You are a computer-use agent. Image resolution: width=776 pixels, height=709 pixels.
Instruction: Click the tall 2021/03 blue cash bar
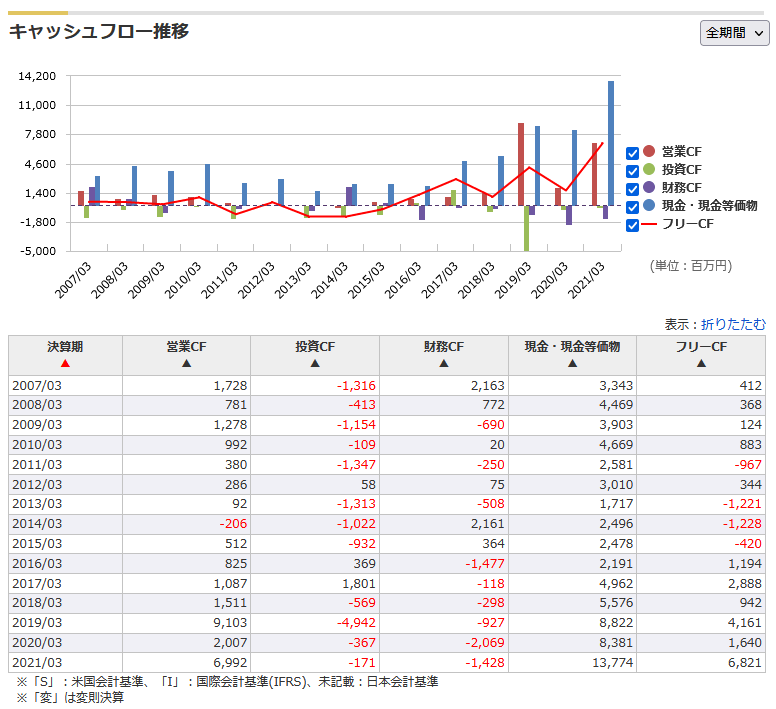coord(611,143)
